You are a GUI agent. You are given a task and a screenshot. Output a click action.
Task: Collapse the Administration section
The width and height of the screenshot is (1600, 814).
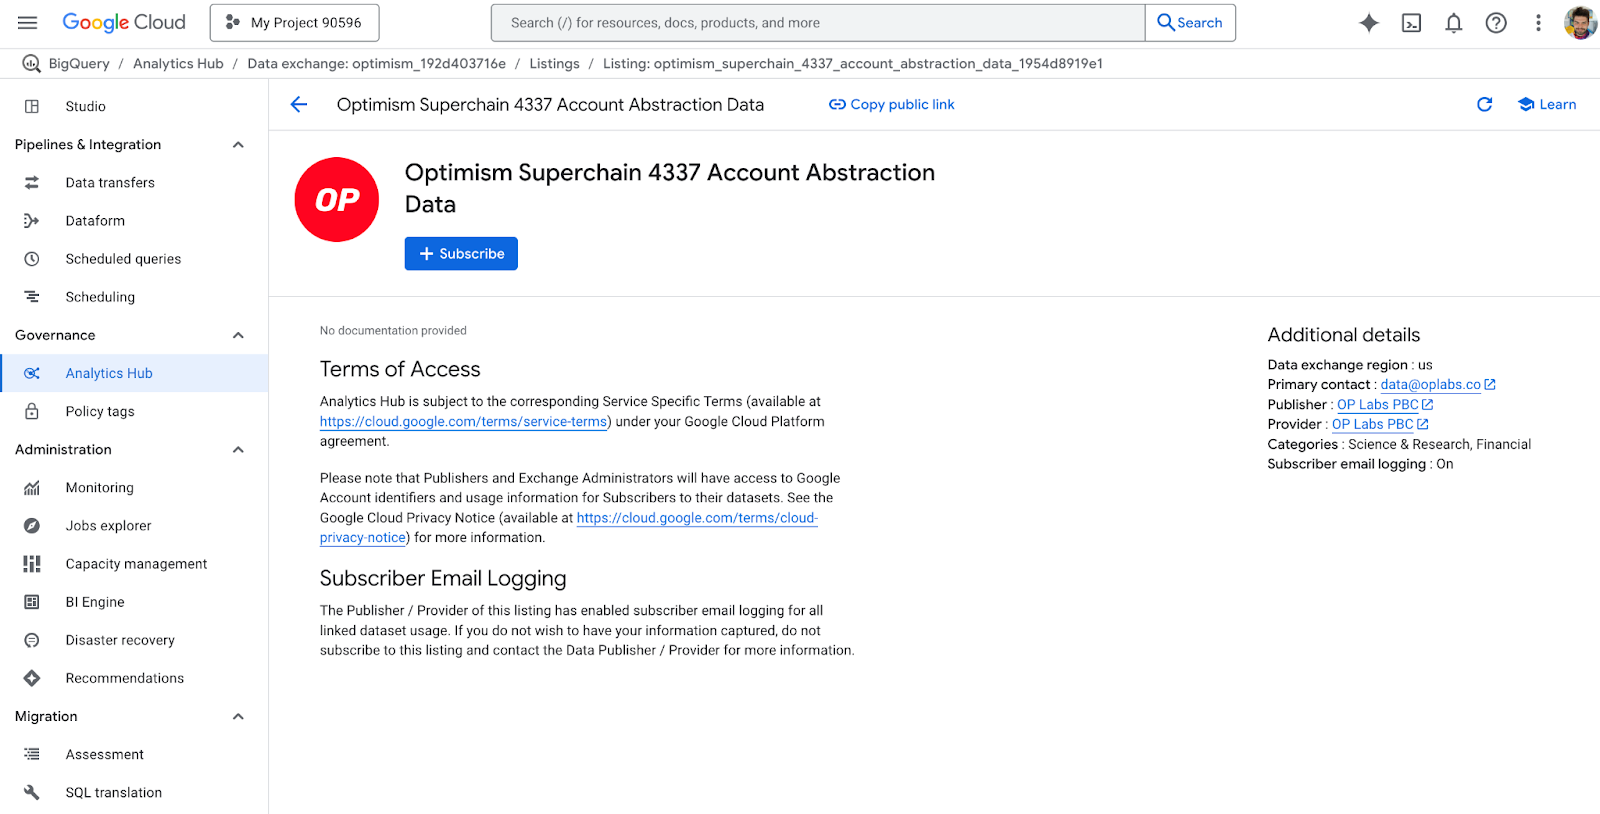click(238, 450)
